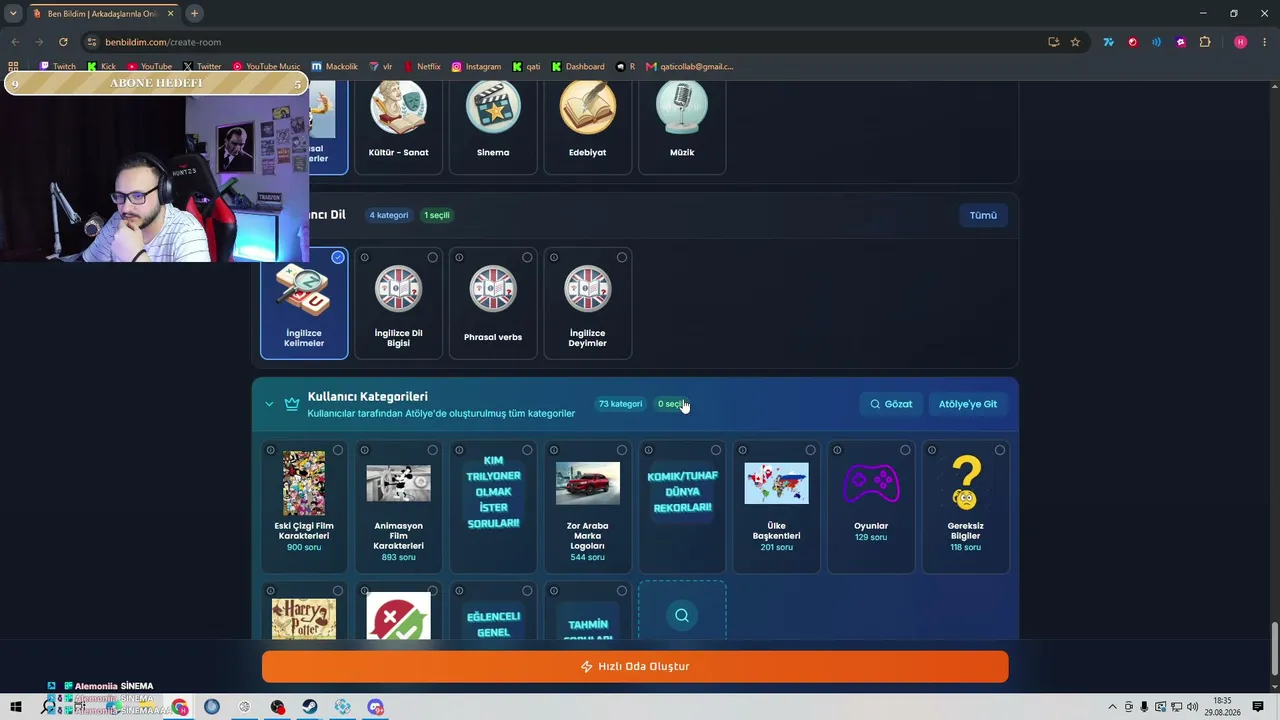Click info icon on Phrasal verbs card
This screenshot has width=1280, height=720.
[459, 257]
